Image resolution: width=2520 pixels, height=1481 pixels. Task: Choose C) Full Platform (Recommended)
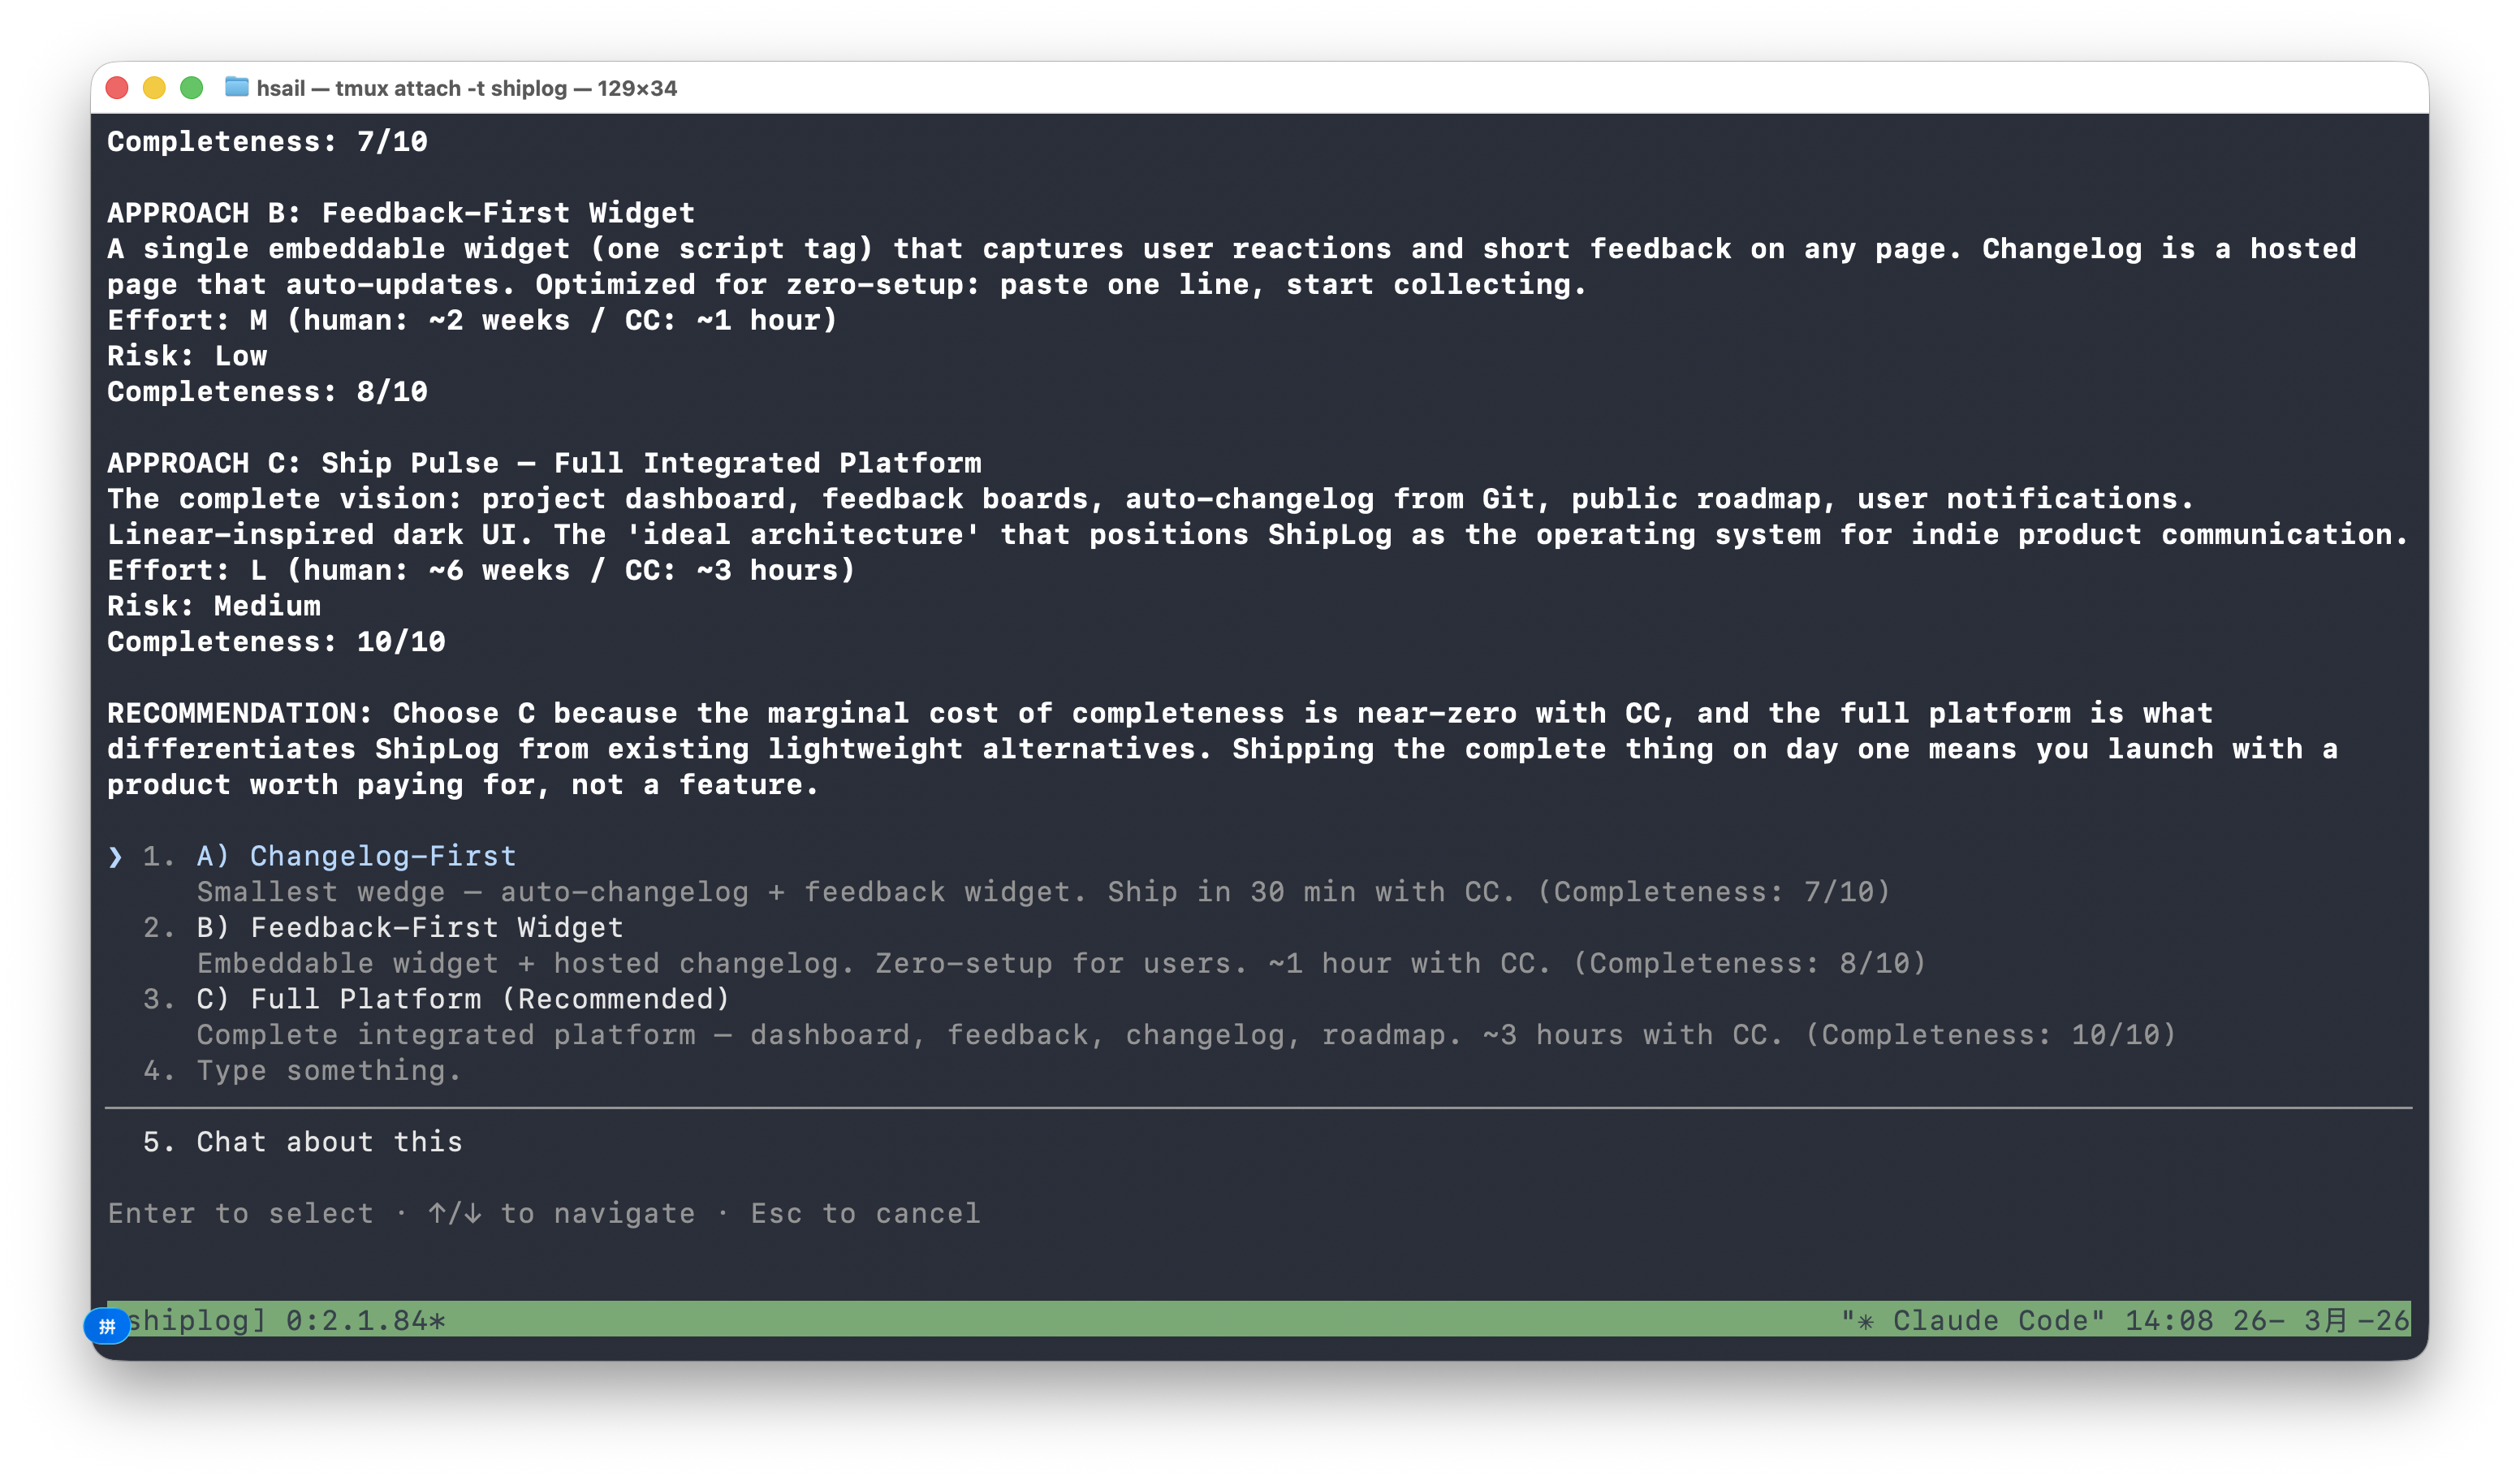463,999
